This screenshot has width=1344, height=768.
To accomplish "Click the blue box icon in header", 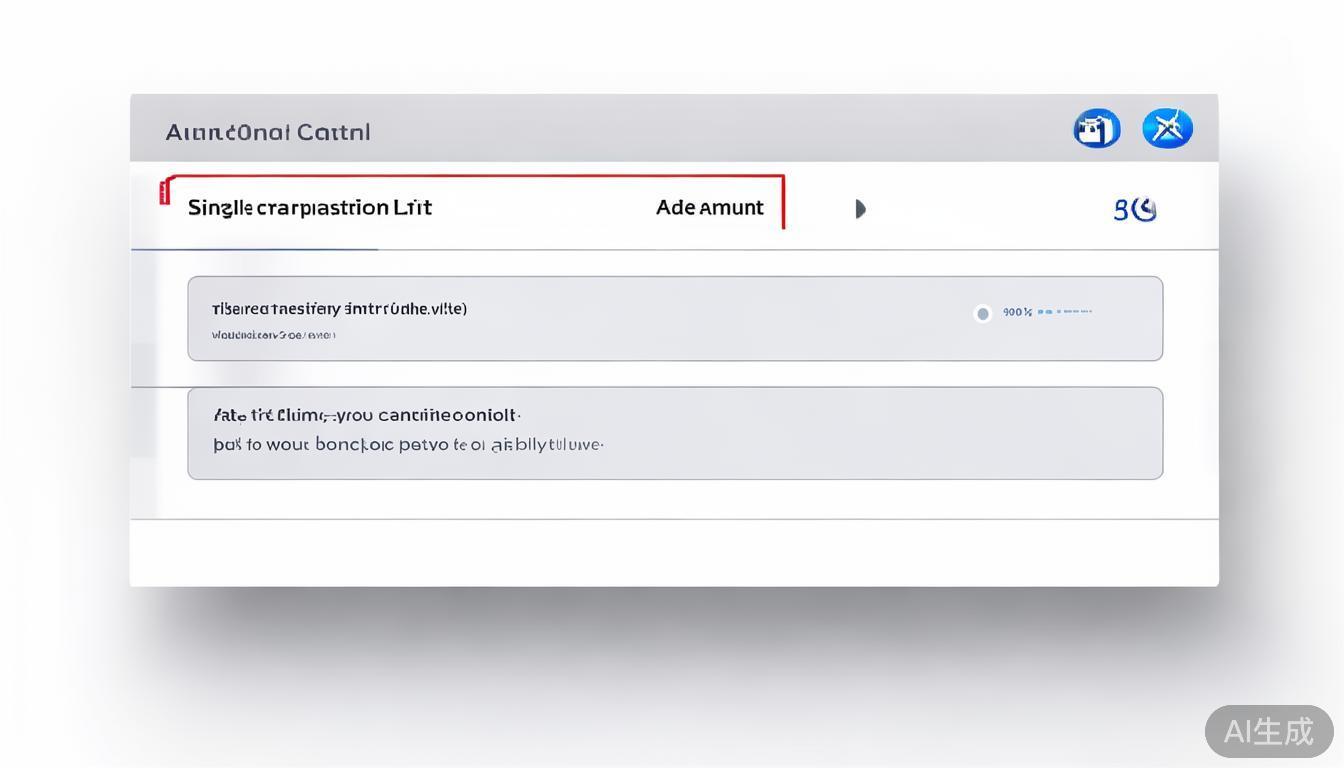I will click(x=1097, y=129).
